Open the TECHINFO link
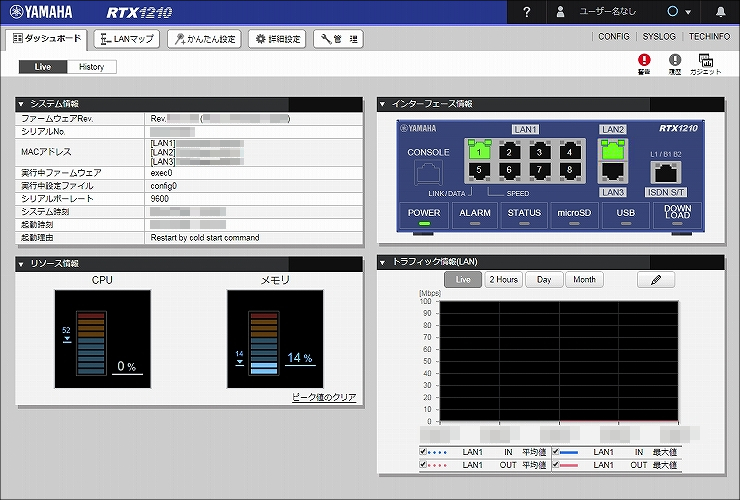This screenshot has width=740, height=500. pyautogui.click(x=709, y=36)
